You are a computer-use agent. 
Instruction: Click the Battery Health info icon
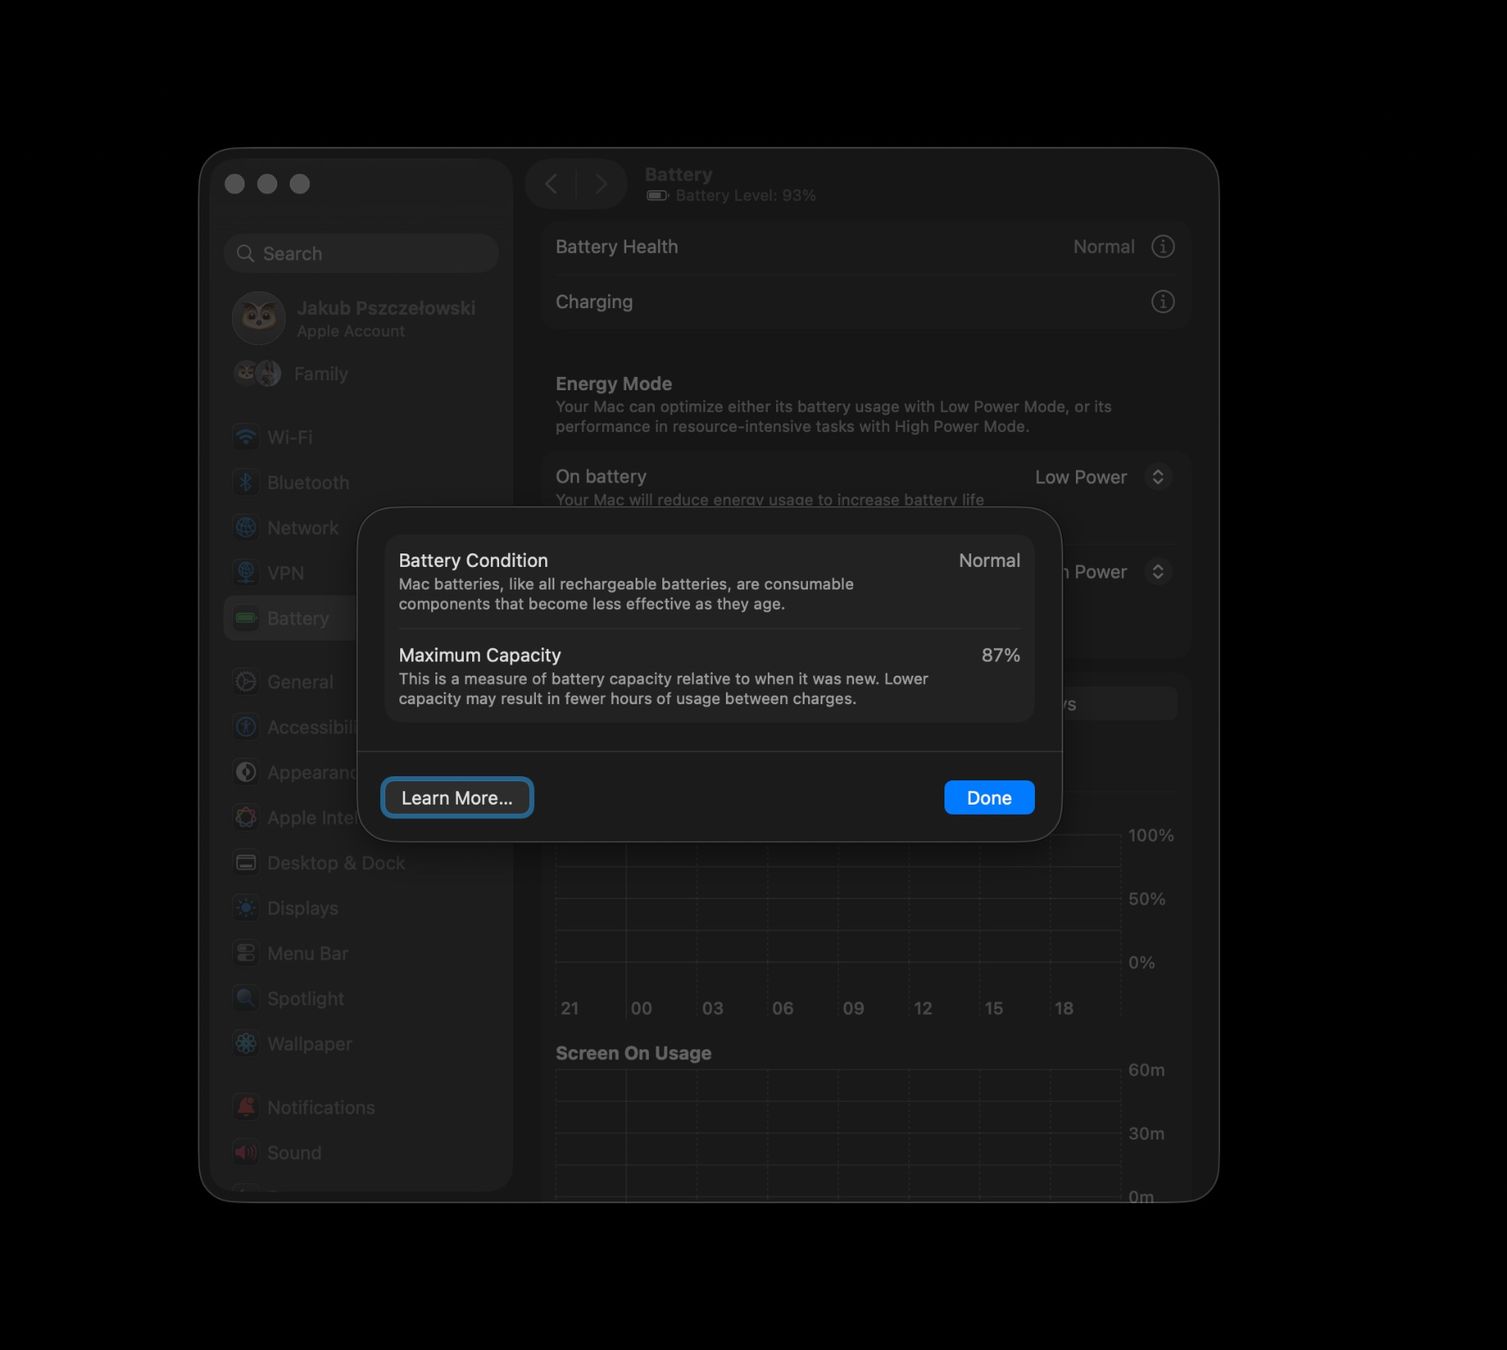coord(1162,246)
